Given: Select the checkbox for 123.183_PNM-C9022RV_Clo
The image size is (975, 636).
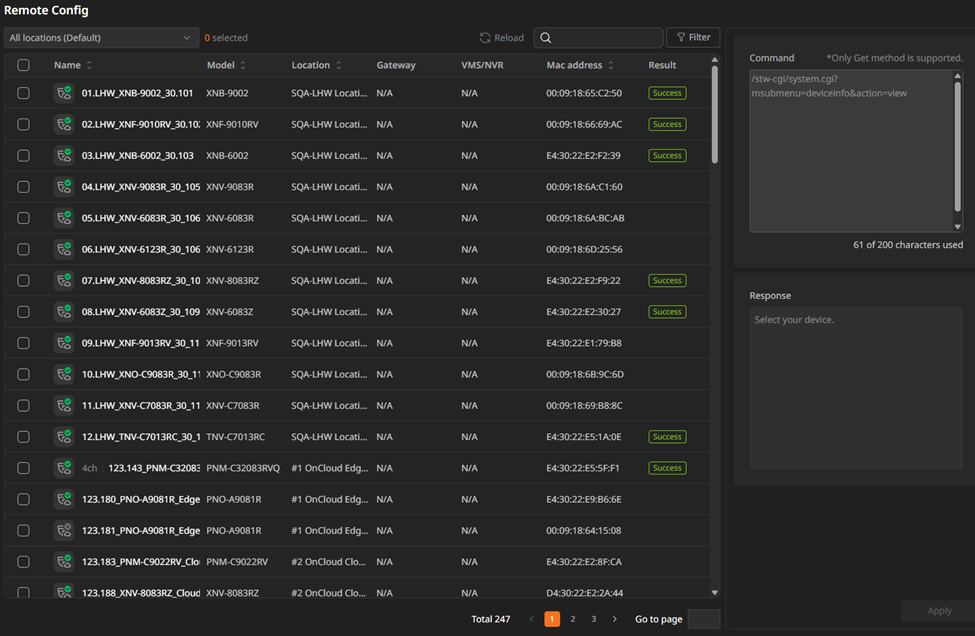Looking at the screenshot, I should point(23,561).
